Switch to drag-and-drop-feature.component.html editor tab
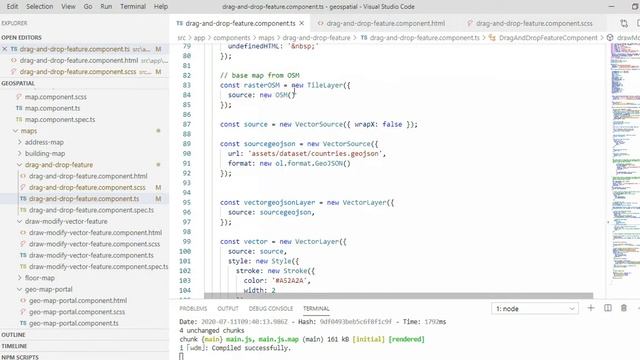This screenshot has height=360, width=640. 385,24
